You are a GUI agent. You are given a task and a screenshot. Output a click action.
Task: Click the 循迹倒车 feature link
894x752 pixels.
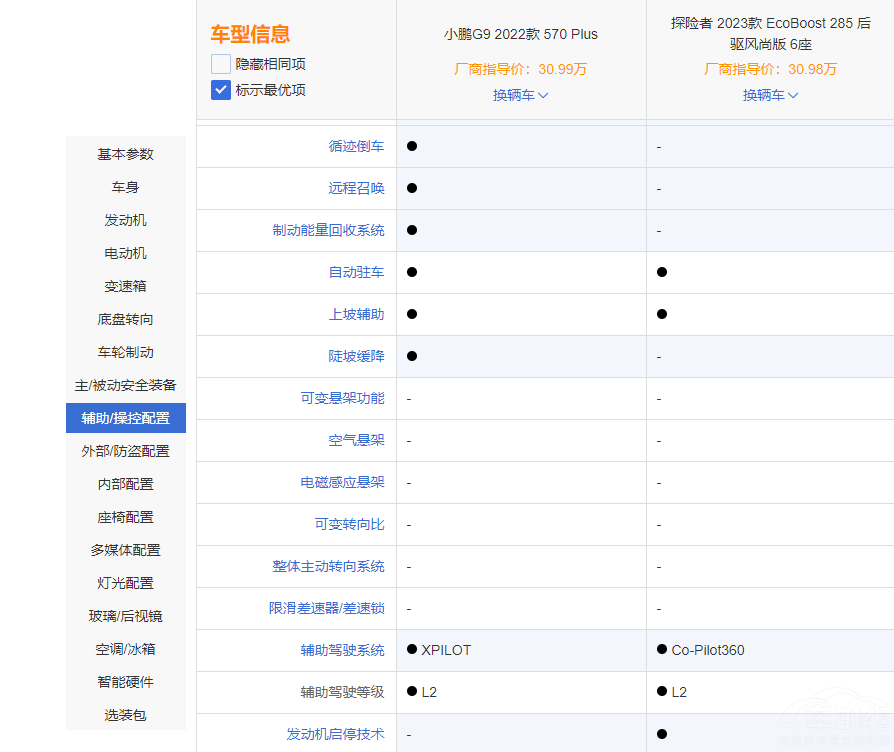(x=356, y=146)
